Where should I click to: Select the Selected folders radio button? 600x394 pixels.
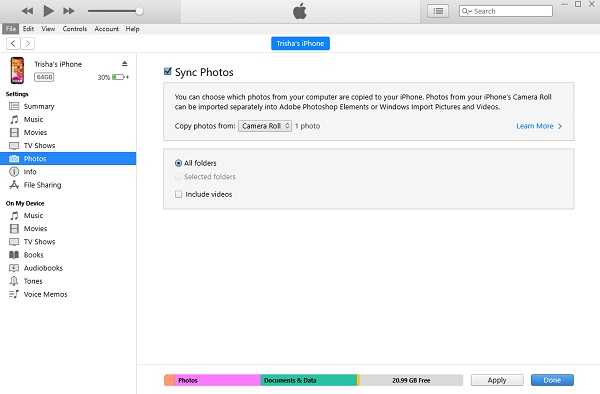(x=178, y=177)
